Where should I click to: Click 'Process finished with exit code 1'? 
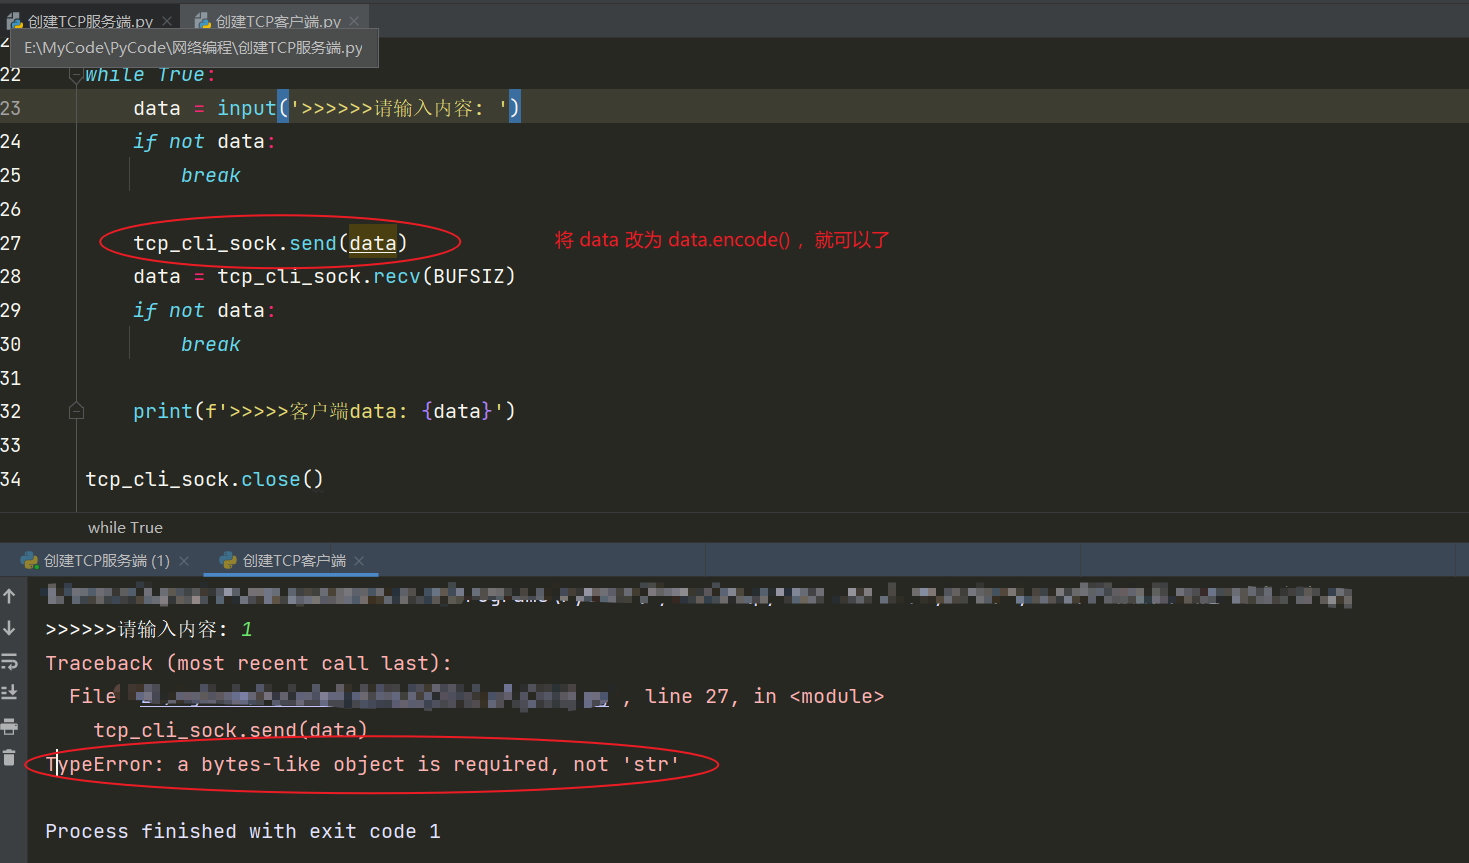coord(243,832)
